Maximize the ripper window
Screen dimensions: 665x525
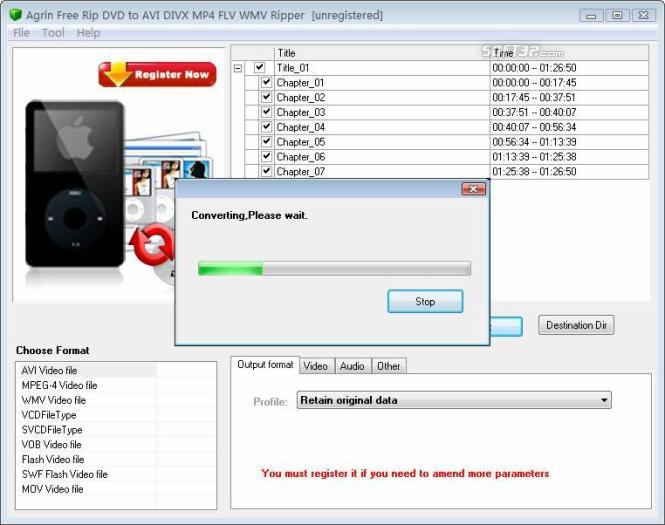pos(617,16)
